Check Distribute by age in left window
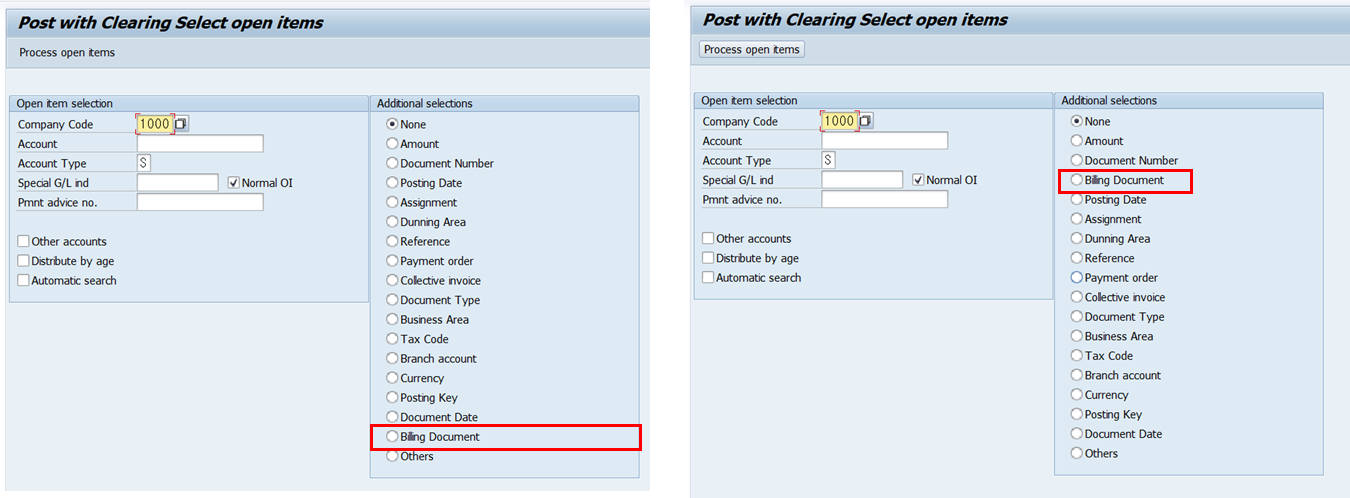The image size is (1350, 498). tap(24, 261)
